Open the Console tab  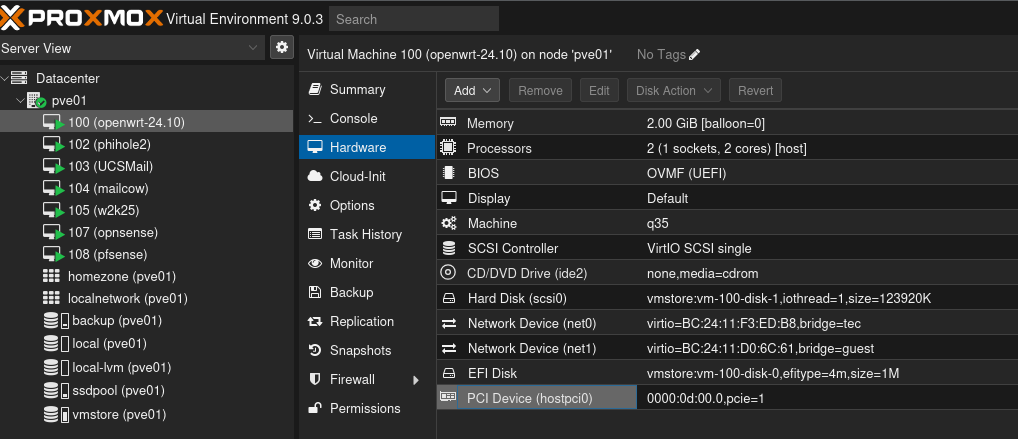[x=353, y=118]
